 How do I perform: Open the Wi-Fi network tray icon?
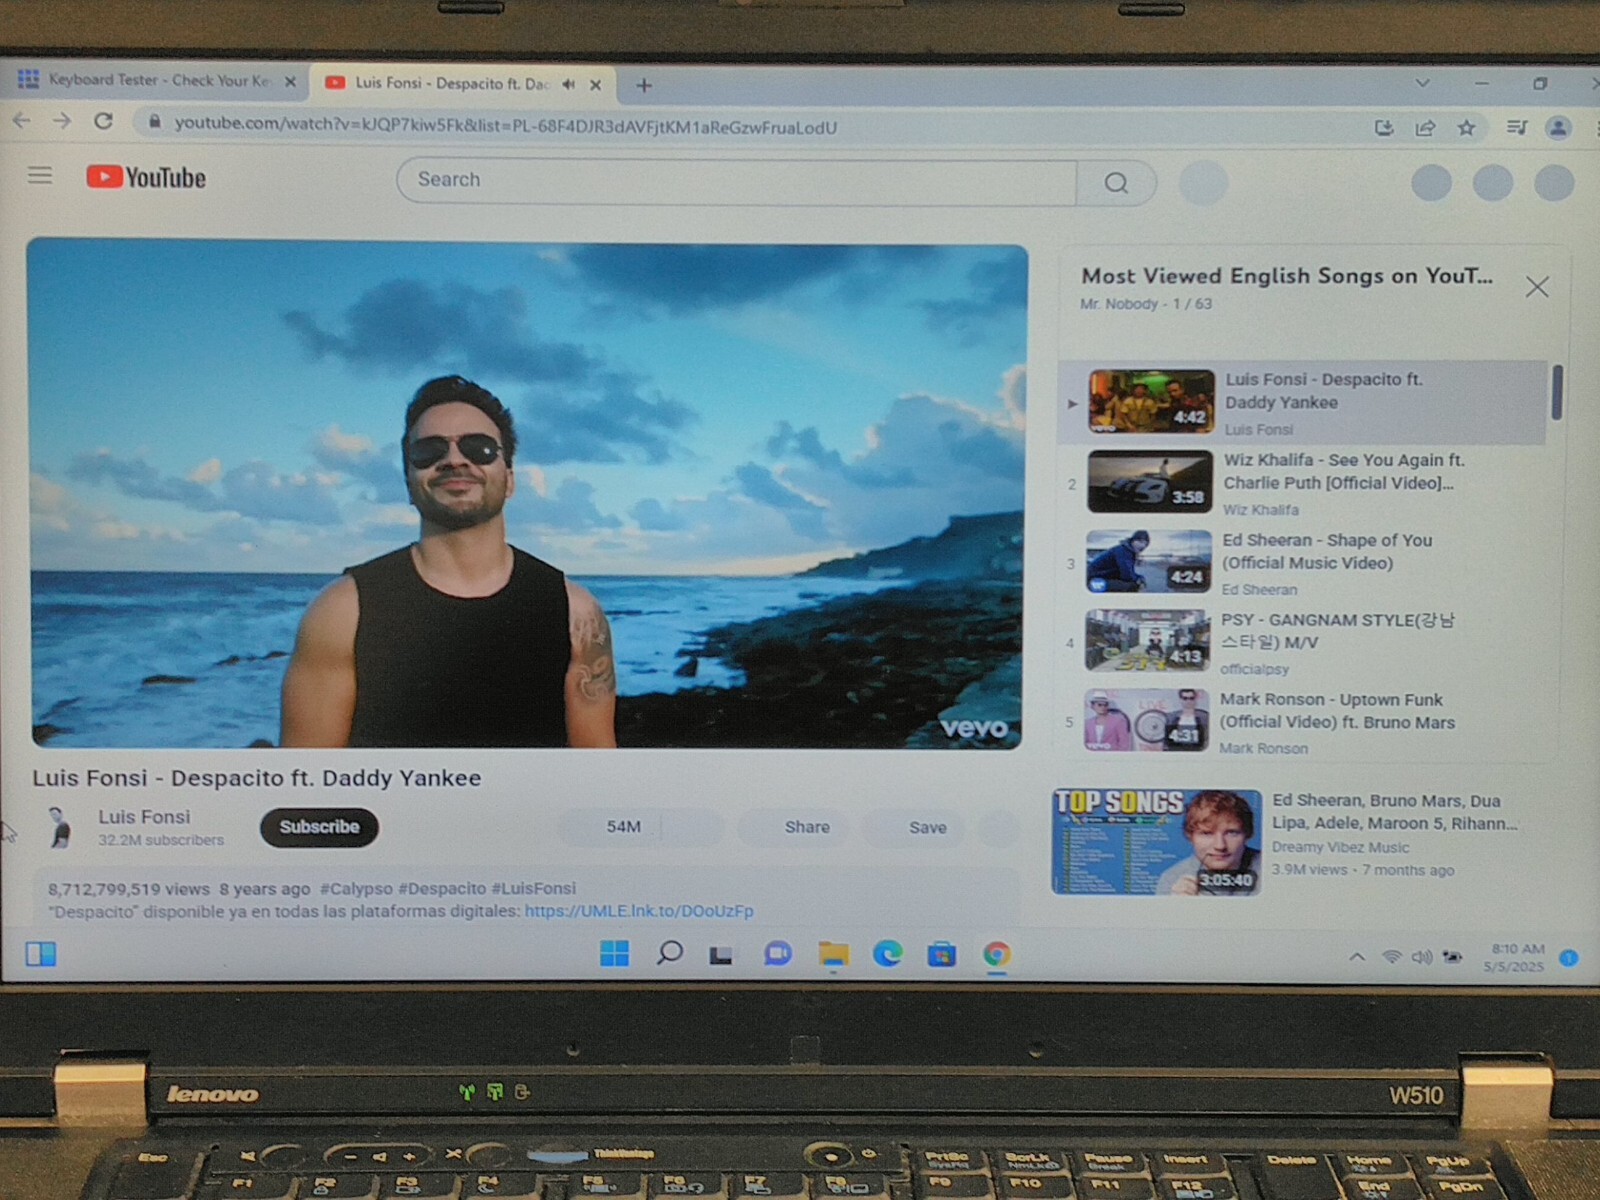pos(1391,957)
